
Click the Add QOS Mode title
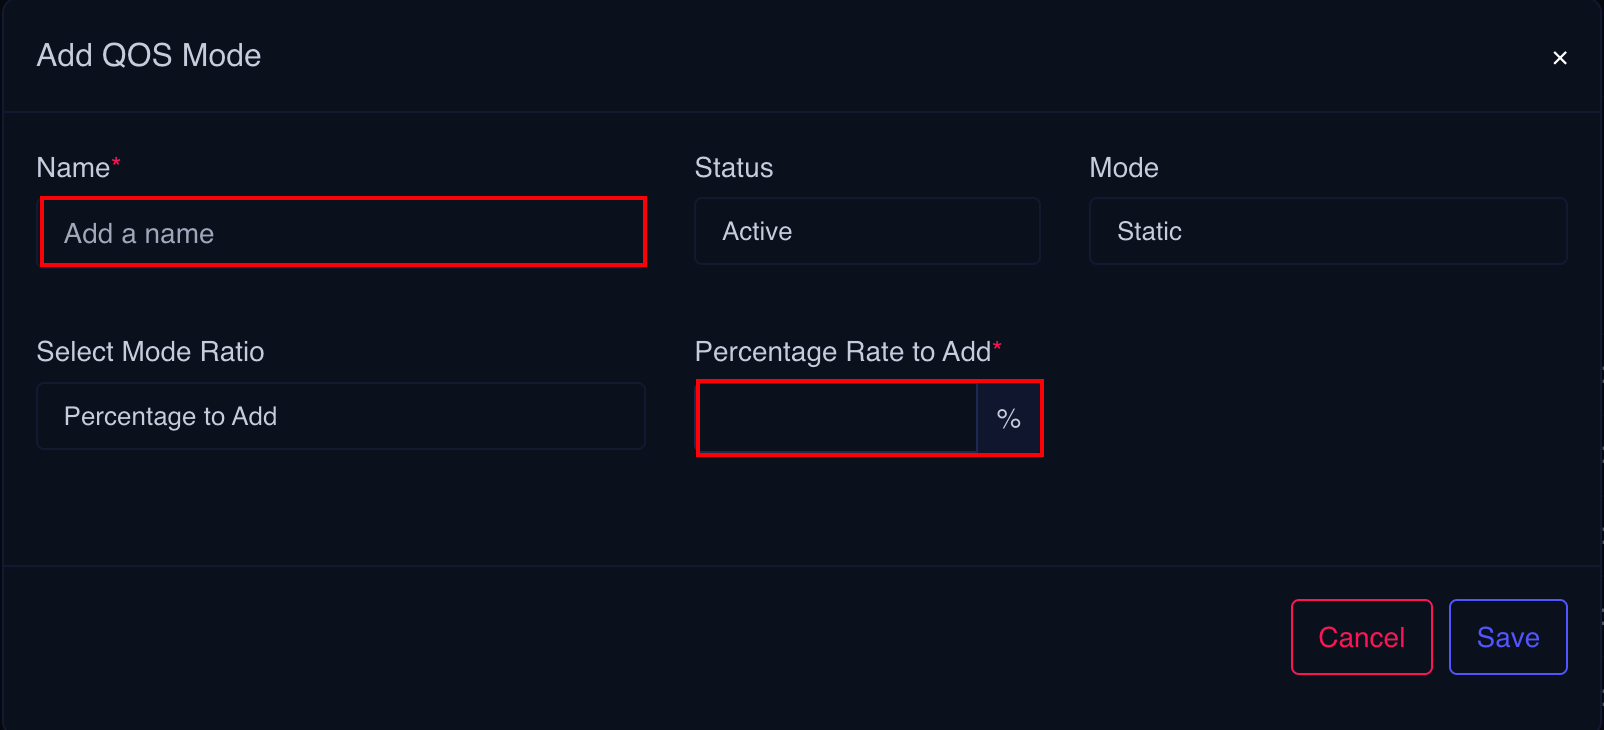click(149, 56)
